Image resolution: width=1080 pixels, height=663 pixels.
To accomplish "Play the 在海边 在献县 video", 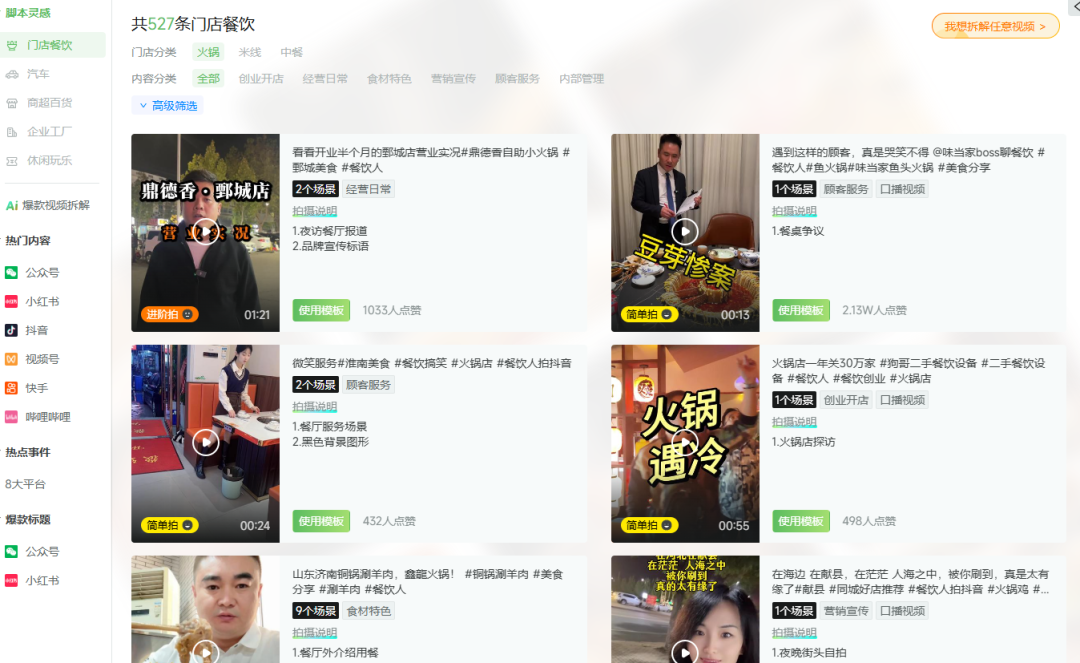I will (685, 651).
